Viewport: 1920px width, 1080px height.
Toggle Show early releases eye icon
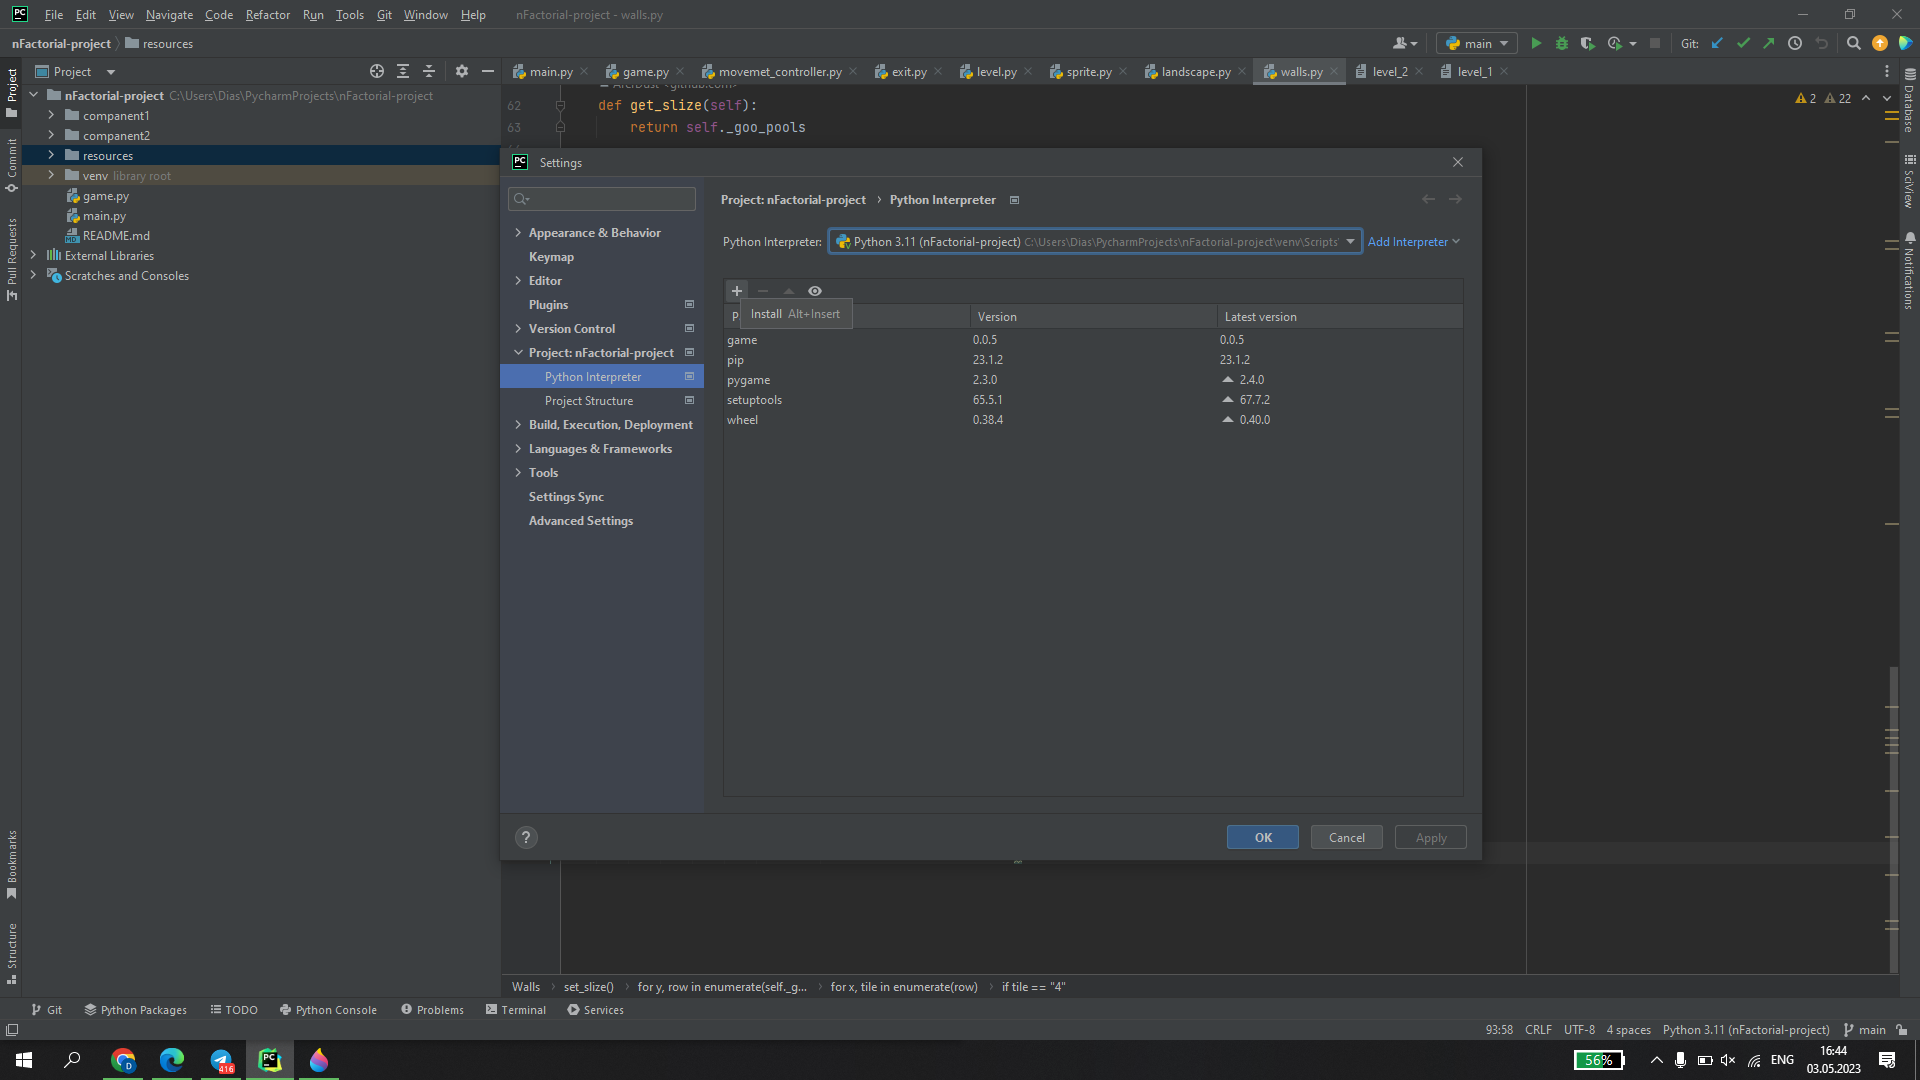coord(815,291)
